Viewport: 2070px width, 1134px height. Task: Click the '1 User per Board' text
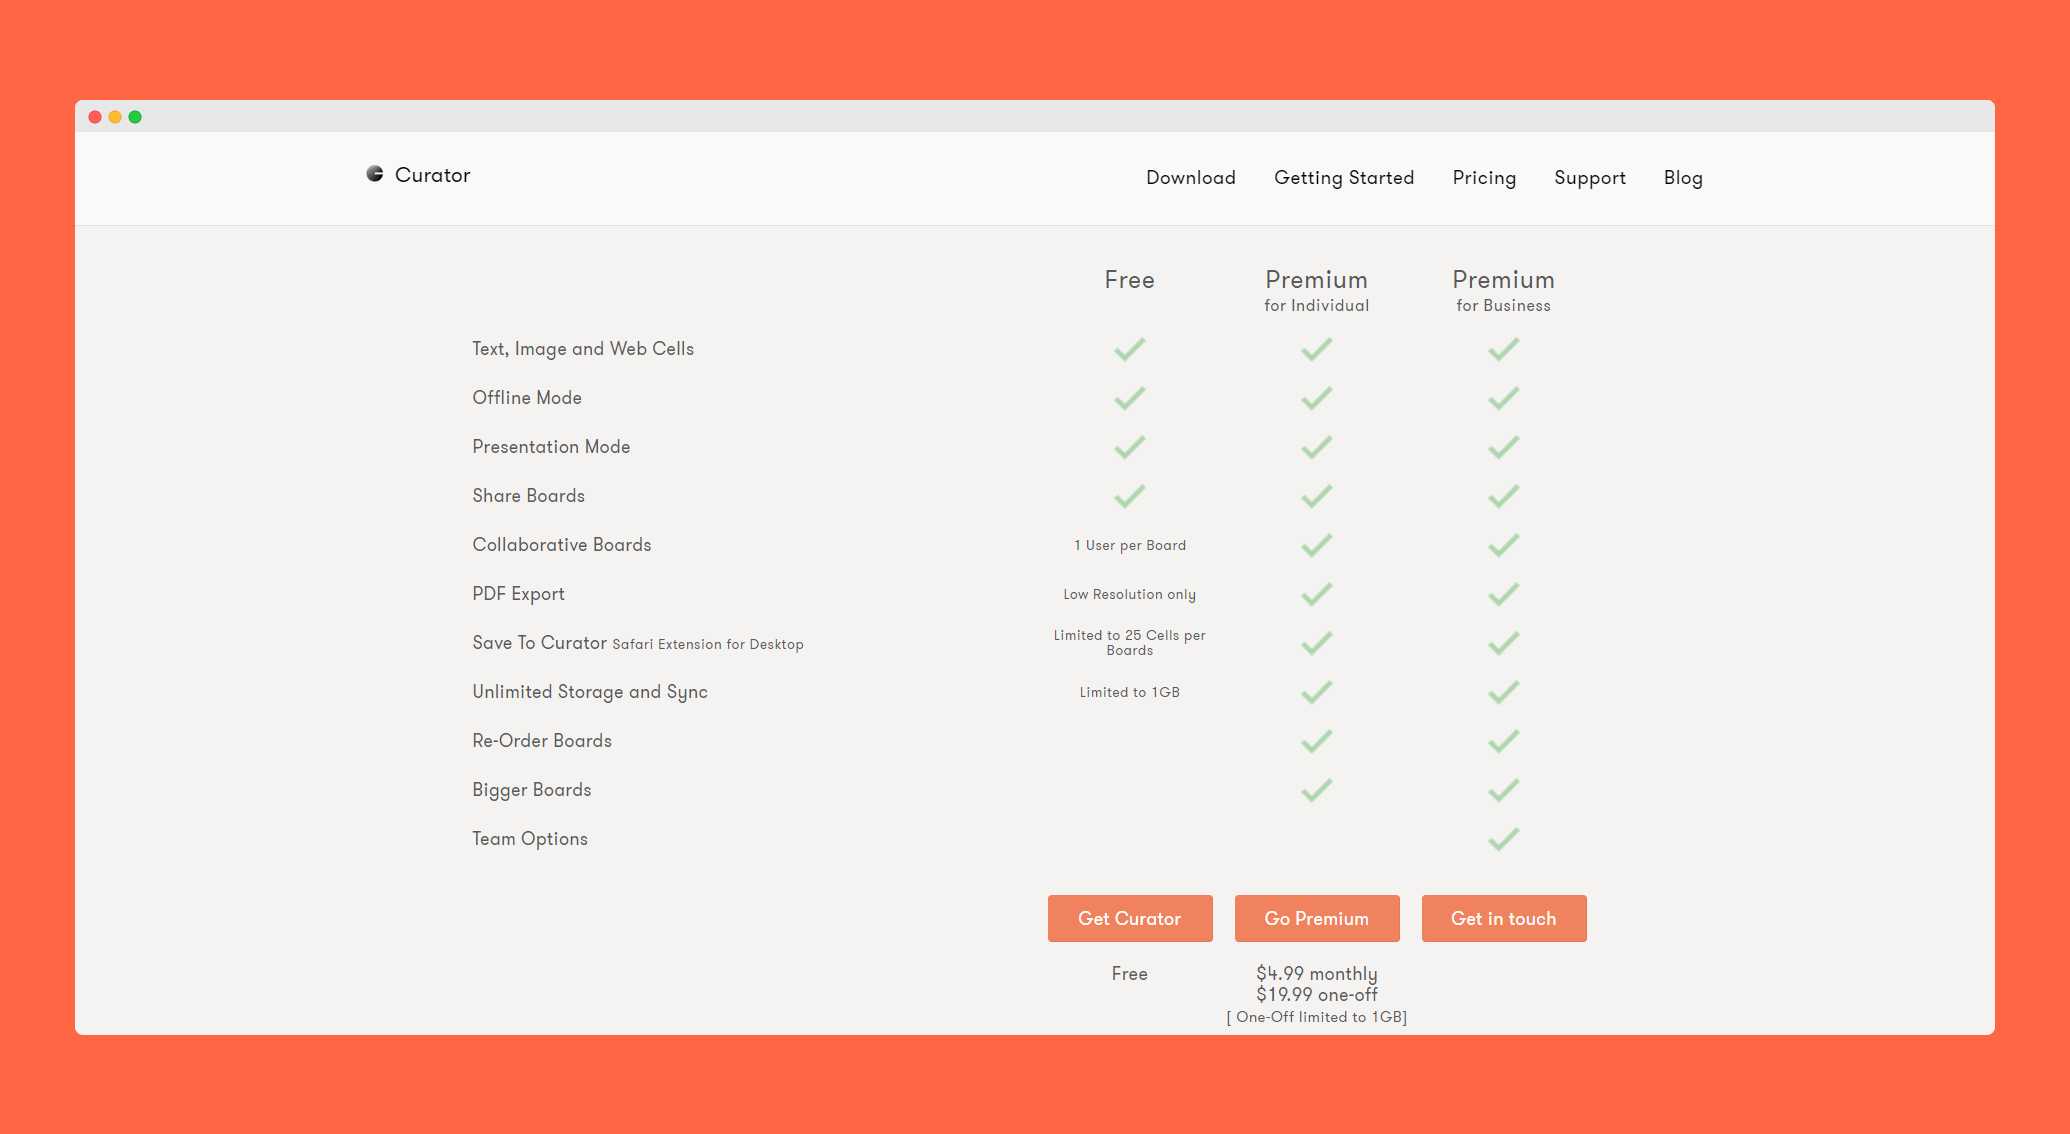pos(1130,545)
